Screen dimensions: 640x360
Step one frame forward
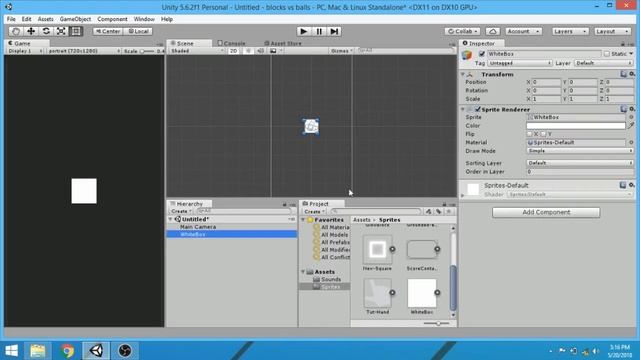334,31
